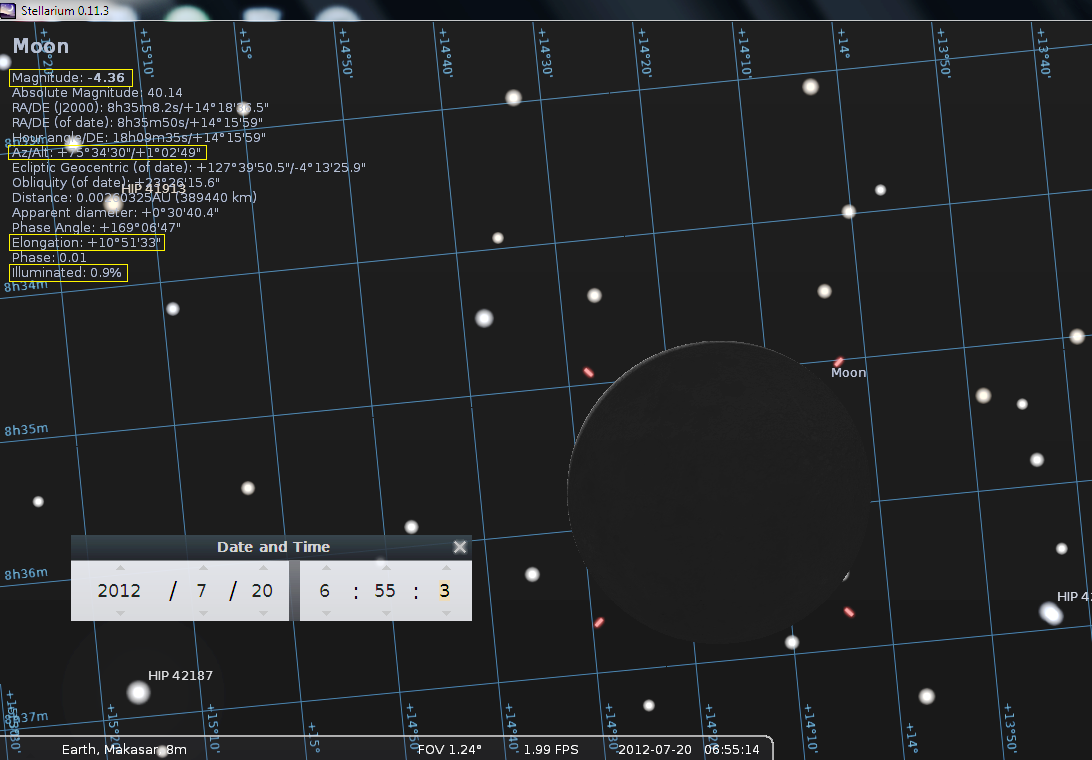Viewport: 1092px width, 760px height.
Task: Decrease the day with the down arrow
Action: point(263,613)
